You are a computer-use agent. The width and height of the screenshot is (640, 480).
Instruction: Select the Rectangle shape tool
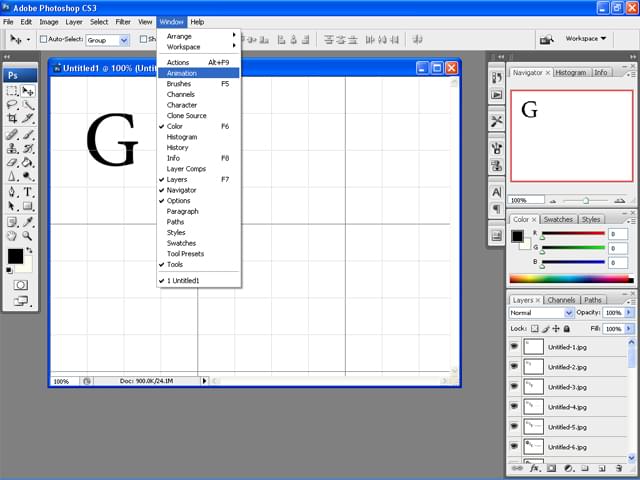(28, 206)
